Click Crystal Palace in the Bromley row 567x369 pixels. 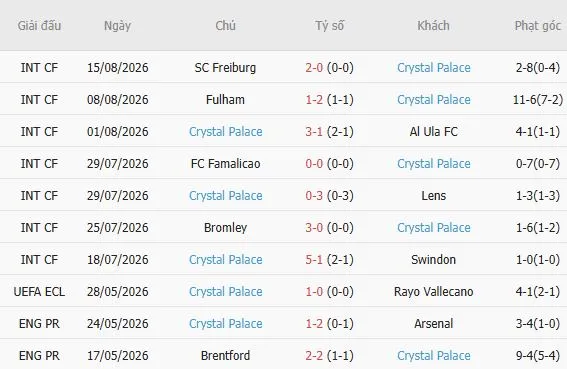pyautogui.click(x=434, y=228)
